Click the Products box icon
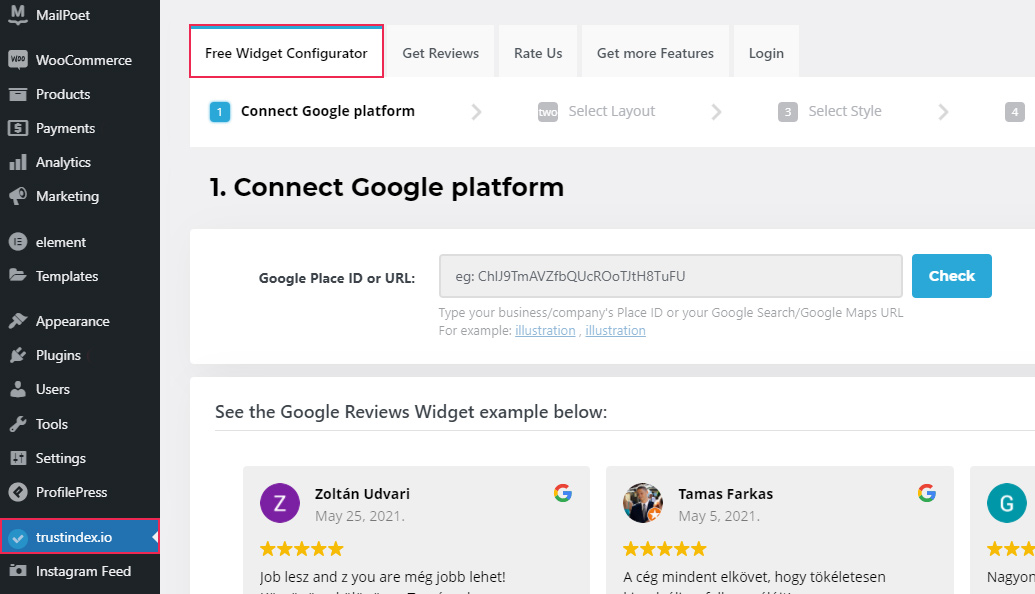Image resolution: width=1035 pixels, height=594 pixels. point(18,94)
